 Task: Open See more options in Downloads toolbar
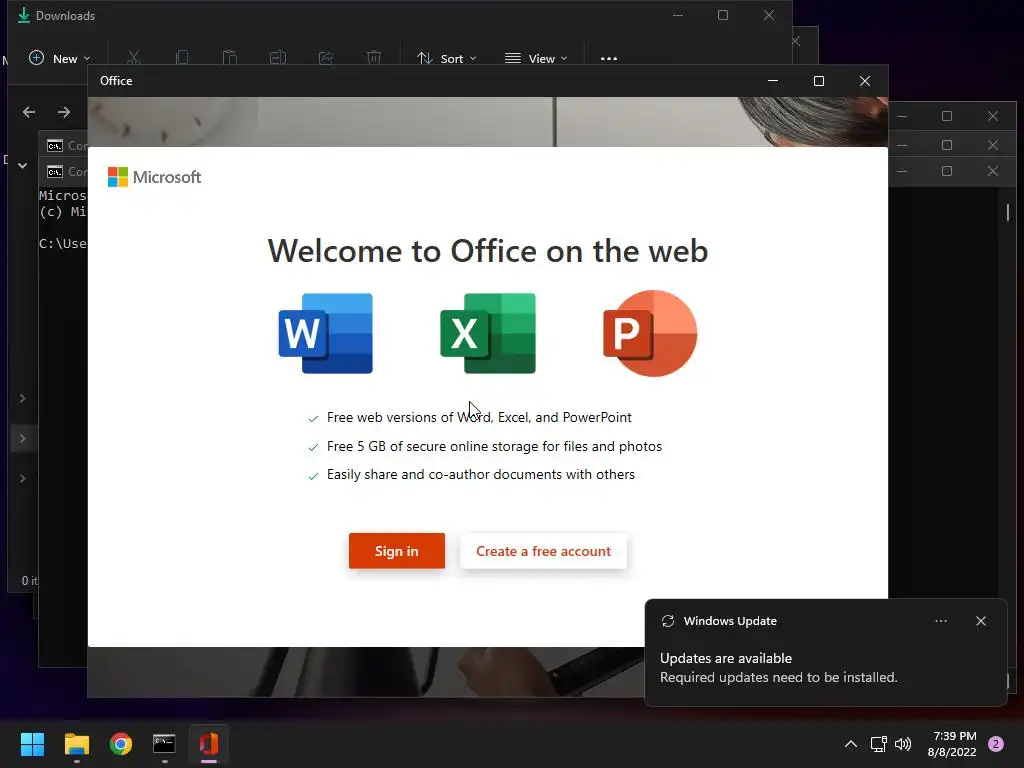pos(609,58)
